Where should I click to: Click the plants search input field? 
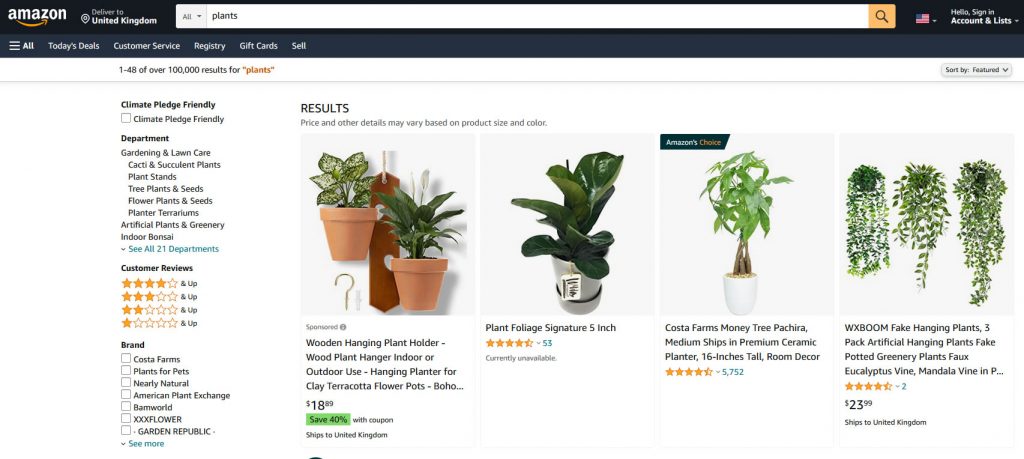click(x=537, y=16)
